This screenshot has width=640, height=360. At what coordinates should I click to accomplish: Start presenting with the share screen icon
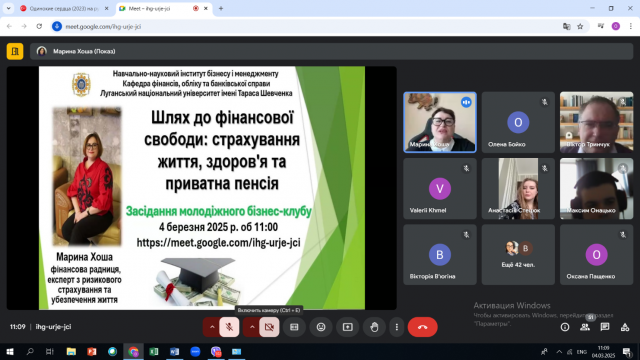pyautogui.click(x=347, y=327)
